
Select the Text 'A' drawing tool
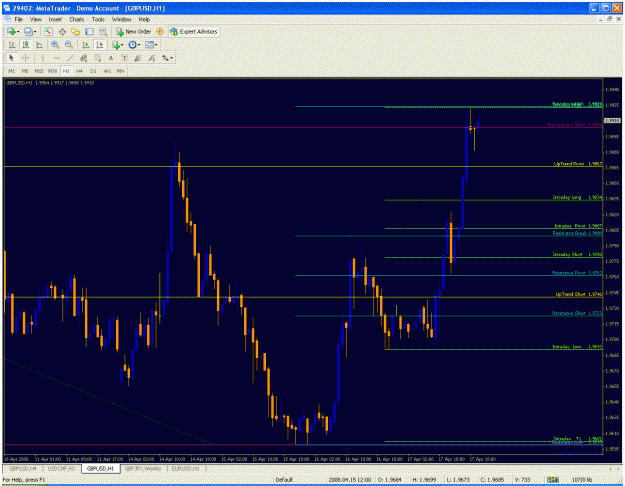click(111, 58)
